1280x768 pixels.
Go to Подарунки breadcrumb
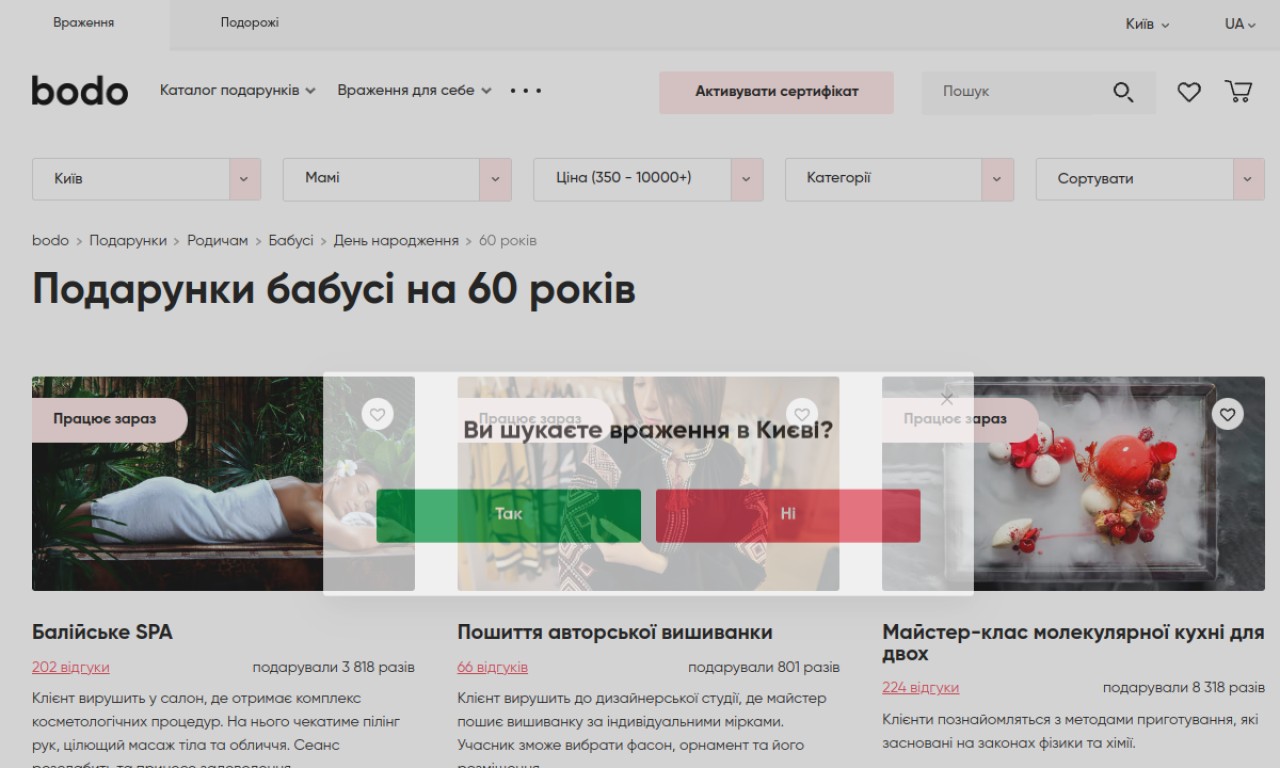coord(128,241)
